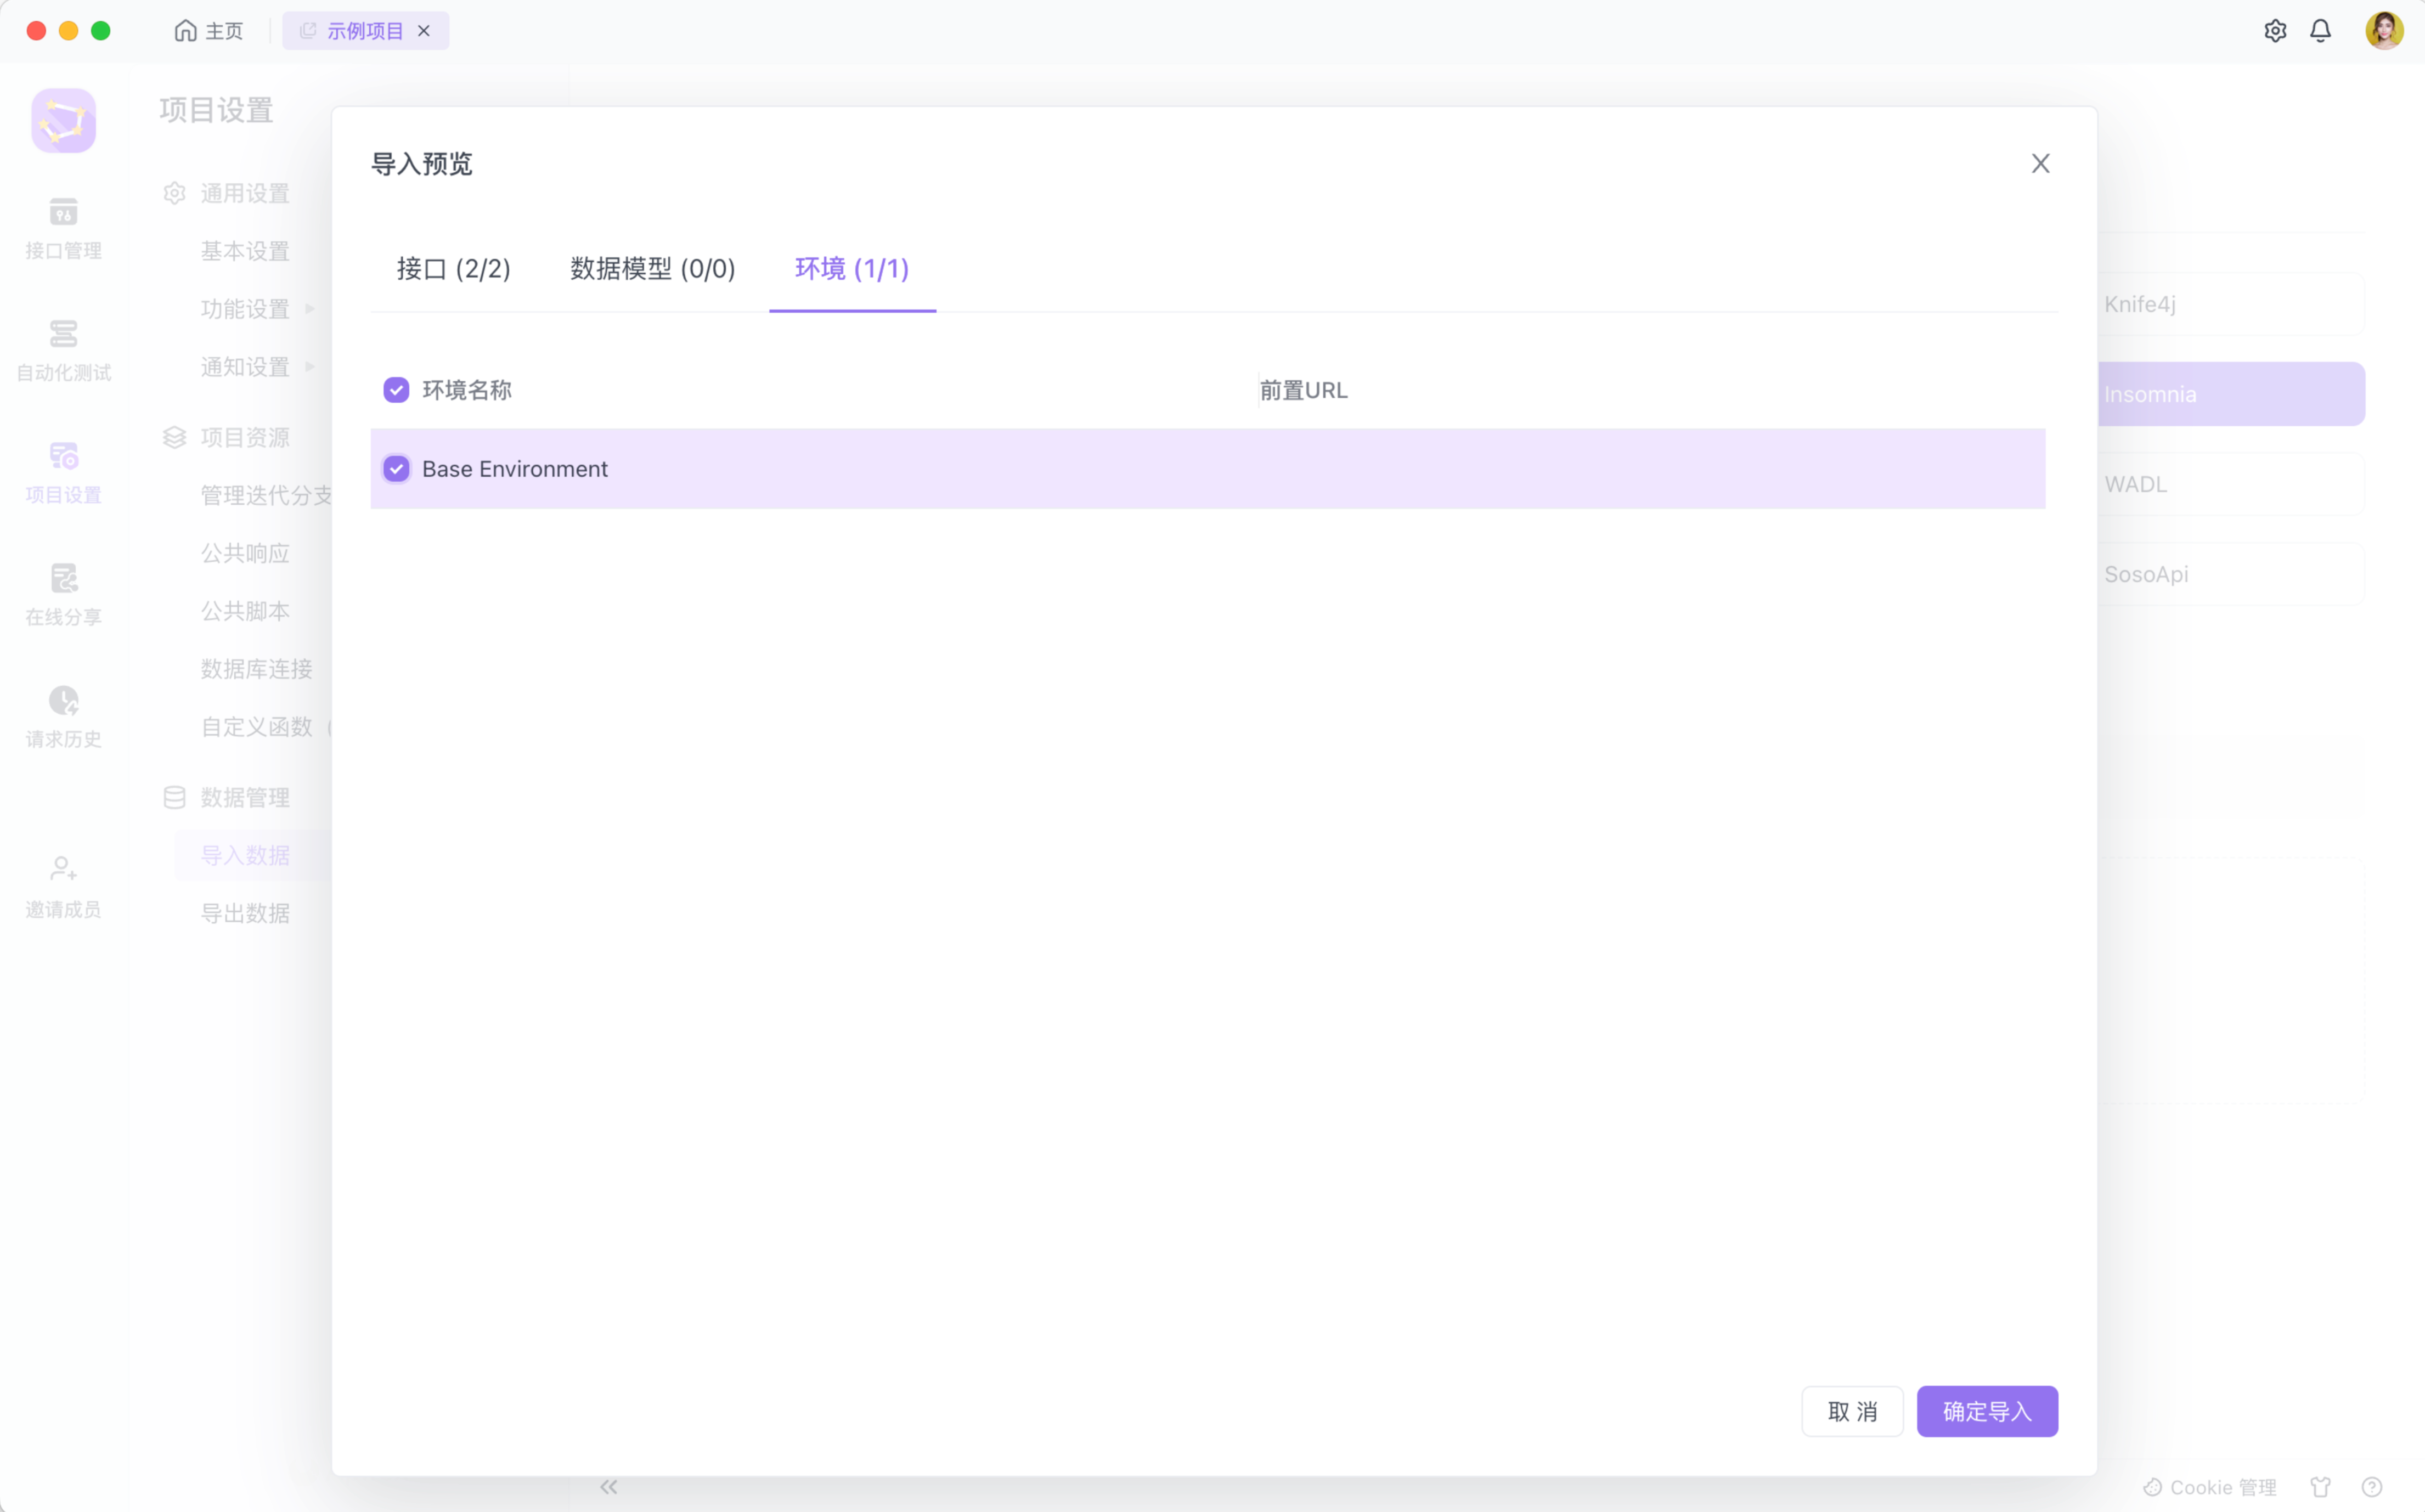Switch to the 数据模型 (0/0) tab
The width and height of the screenshot is (2425, 1512).
(x=652, y=269)
